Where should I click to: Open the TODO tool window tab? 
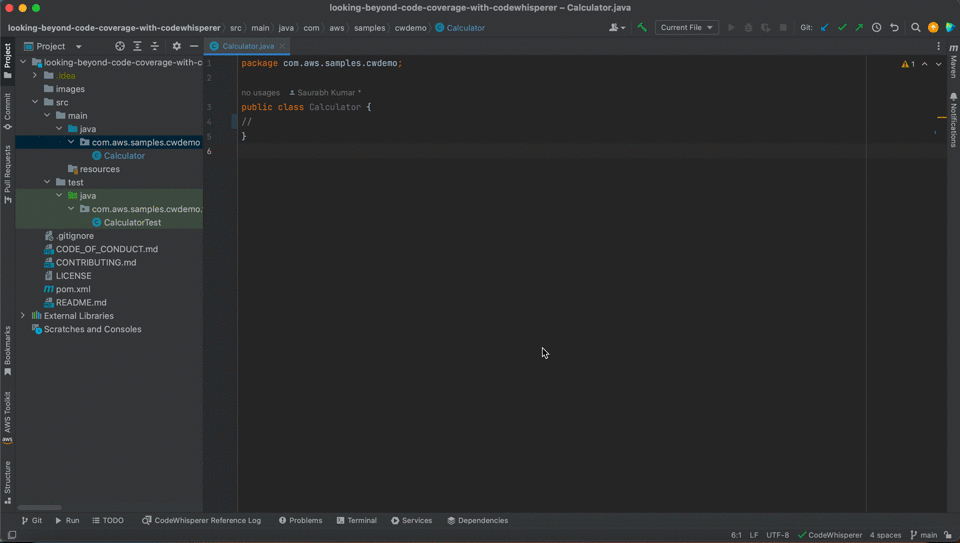pyautogui.click(x=108, y=521)
